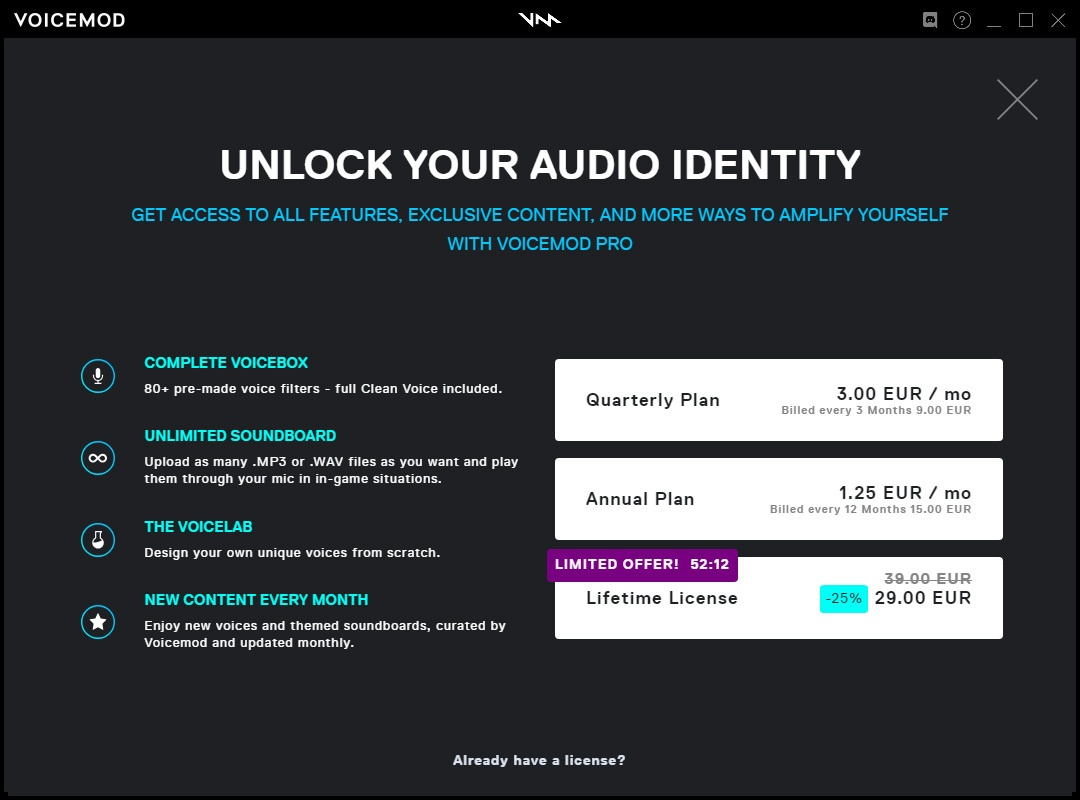Viewport: 1080px width, 800px height.
Task: Click the 'UNLIMITED SOUNDBOARD' heading
Action: [x=240, y=436]
